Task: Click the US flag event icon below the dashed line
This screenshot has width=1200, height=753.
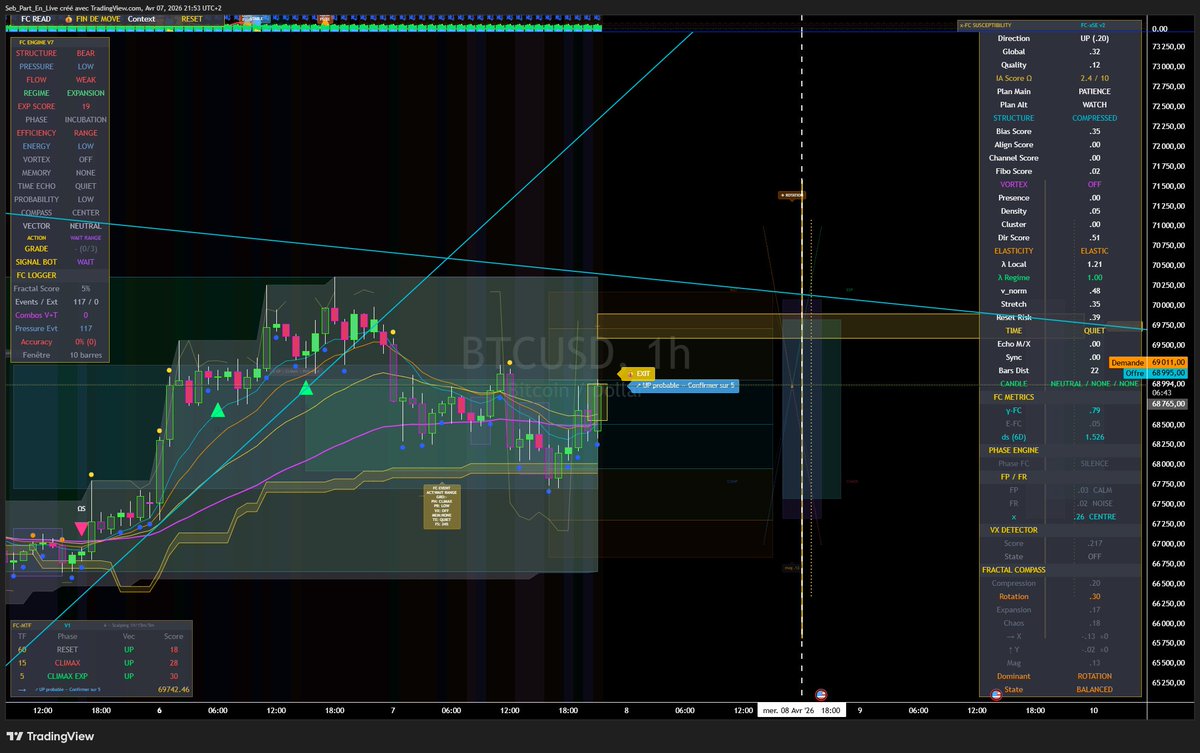Action: pos(821,694)
